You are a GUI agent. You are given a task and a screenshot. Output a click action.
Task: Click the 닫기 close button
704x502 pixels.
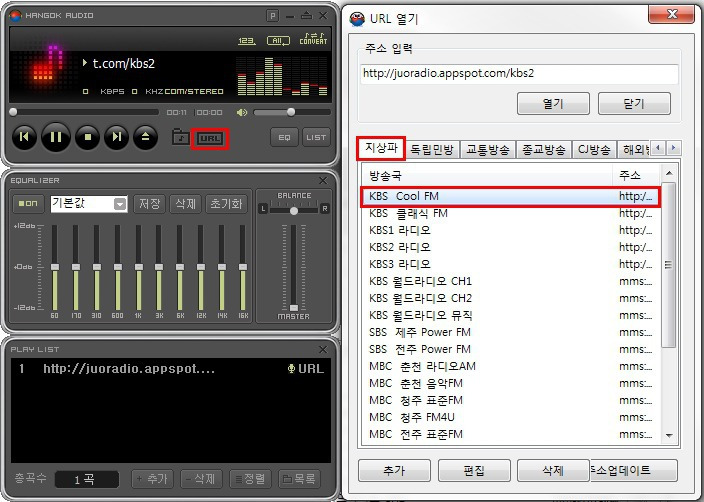point(634,104)
